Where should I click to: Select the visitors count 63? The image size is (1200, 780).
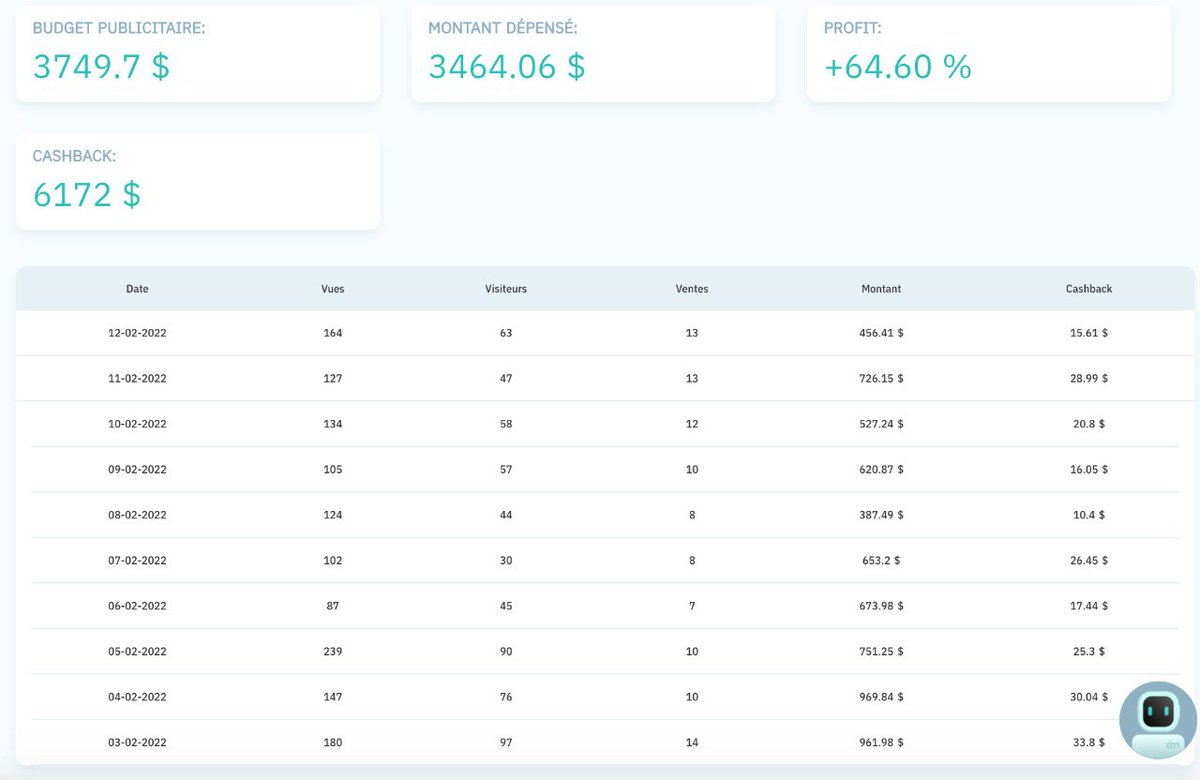click(506, 333)
